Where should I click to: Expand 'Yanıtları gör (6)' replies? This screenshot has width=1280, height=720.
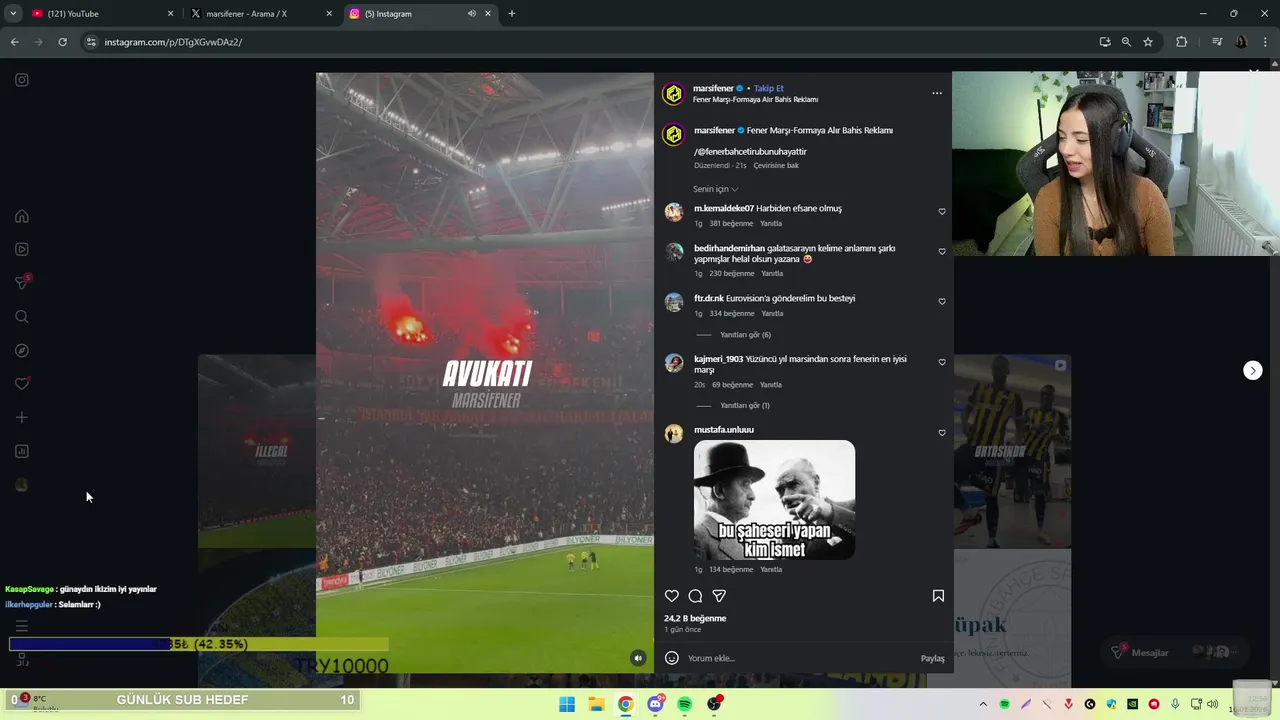point(745,335)
